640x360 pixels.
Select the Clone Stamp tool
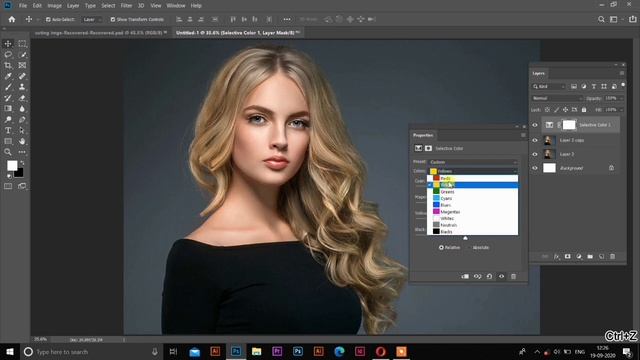coord(22,87)
